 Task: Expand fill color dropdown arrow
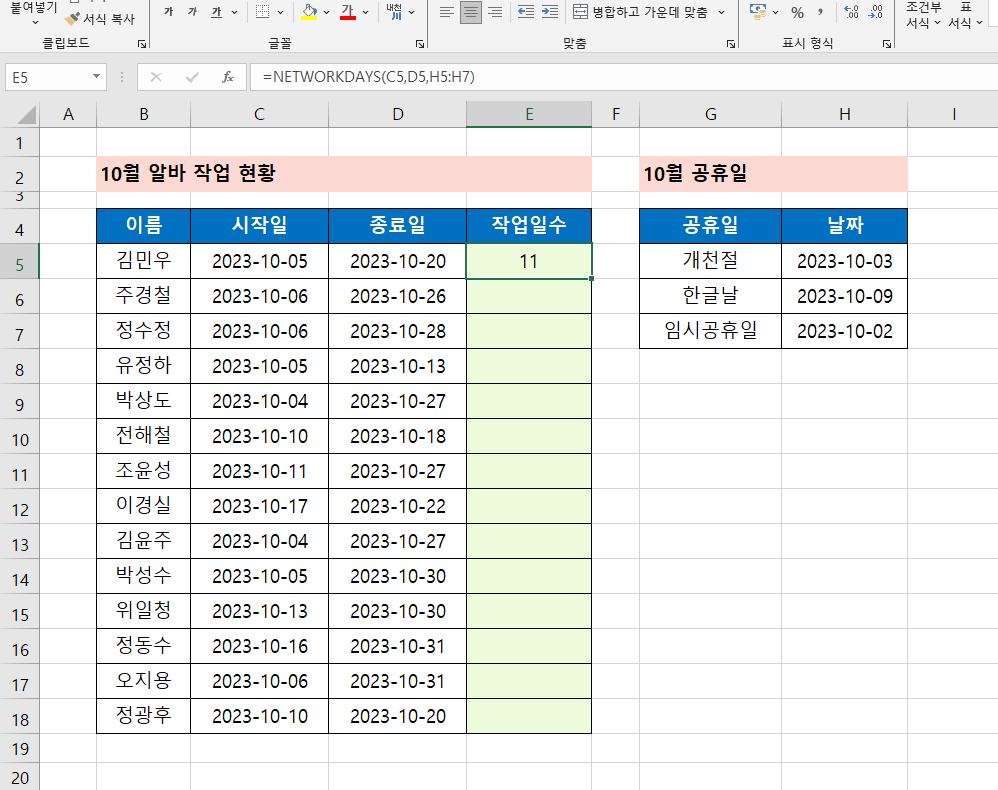tap(327, 12)
